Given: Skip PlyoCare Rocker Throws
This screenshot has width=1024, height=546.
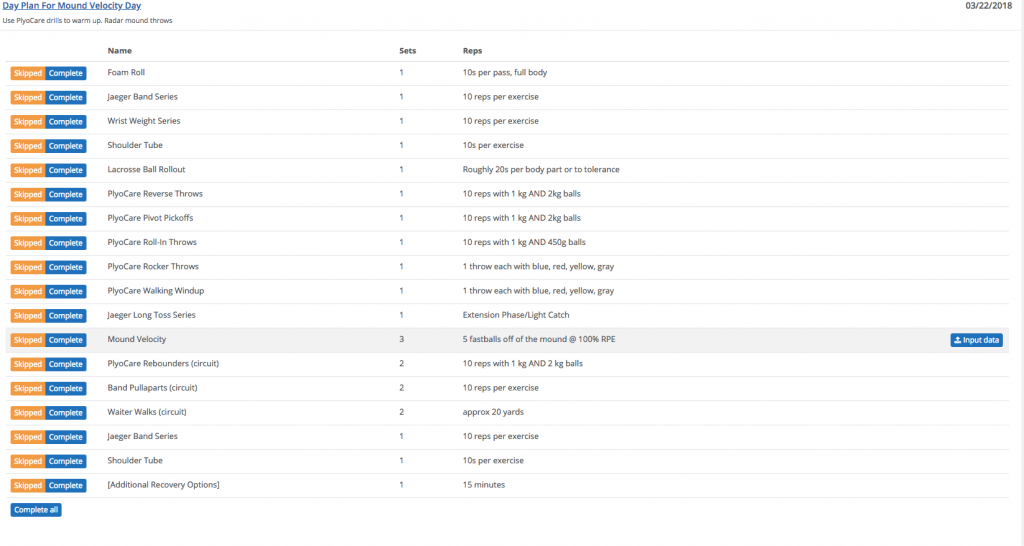Looking at the screenshot, I should click(x=28, y=267).
